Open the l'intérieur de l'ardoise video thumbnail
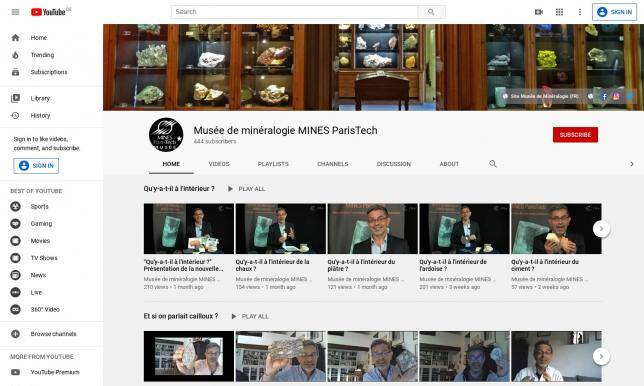Screen dimensions: 644x386 pyautogui.click(x=465, y=228)
